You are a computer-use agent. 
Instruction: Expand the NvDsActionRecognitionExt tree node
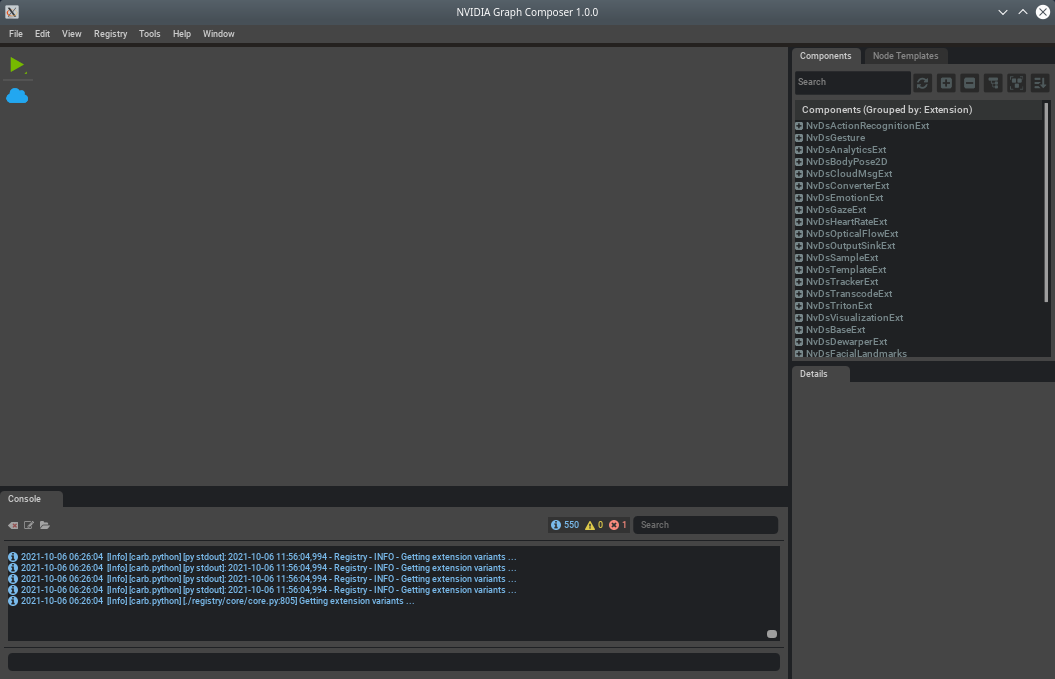pos(799,126)
